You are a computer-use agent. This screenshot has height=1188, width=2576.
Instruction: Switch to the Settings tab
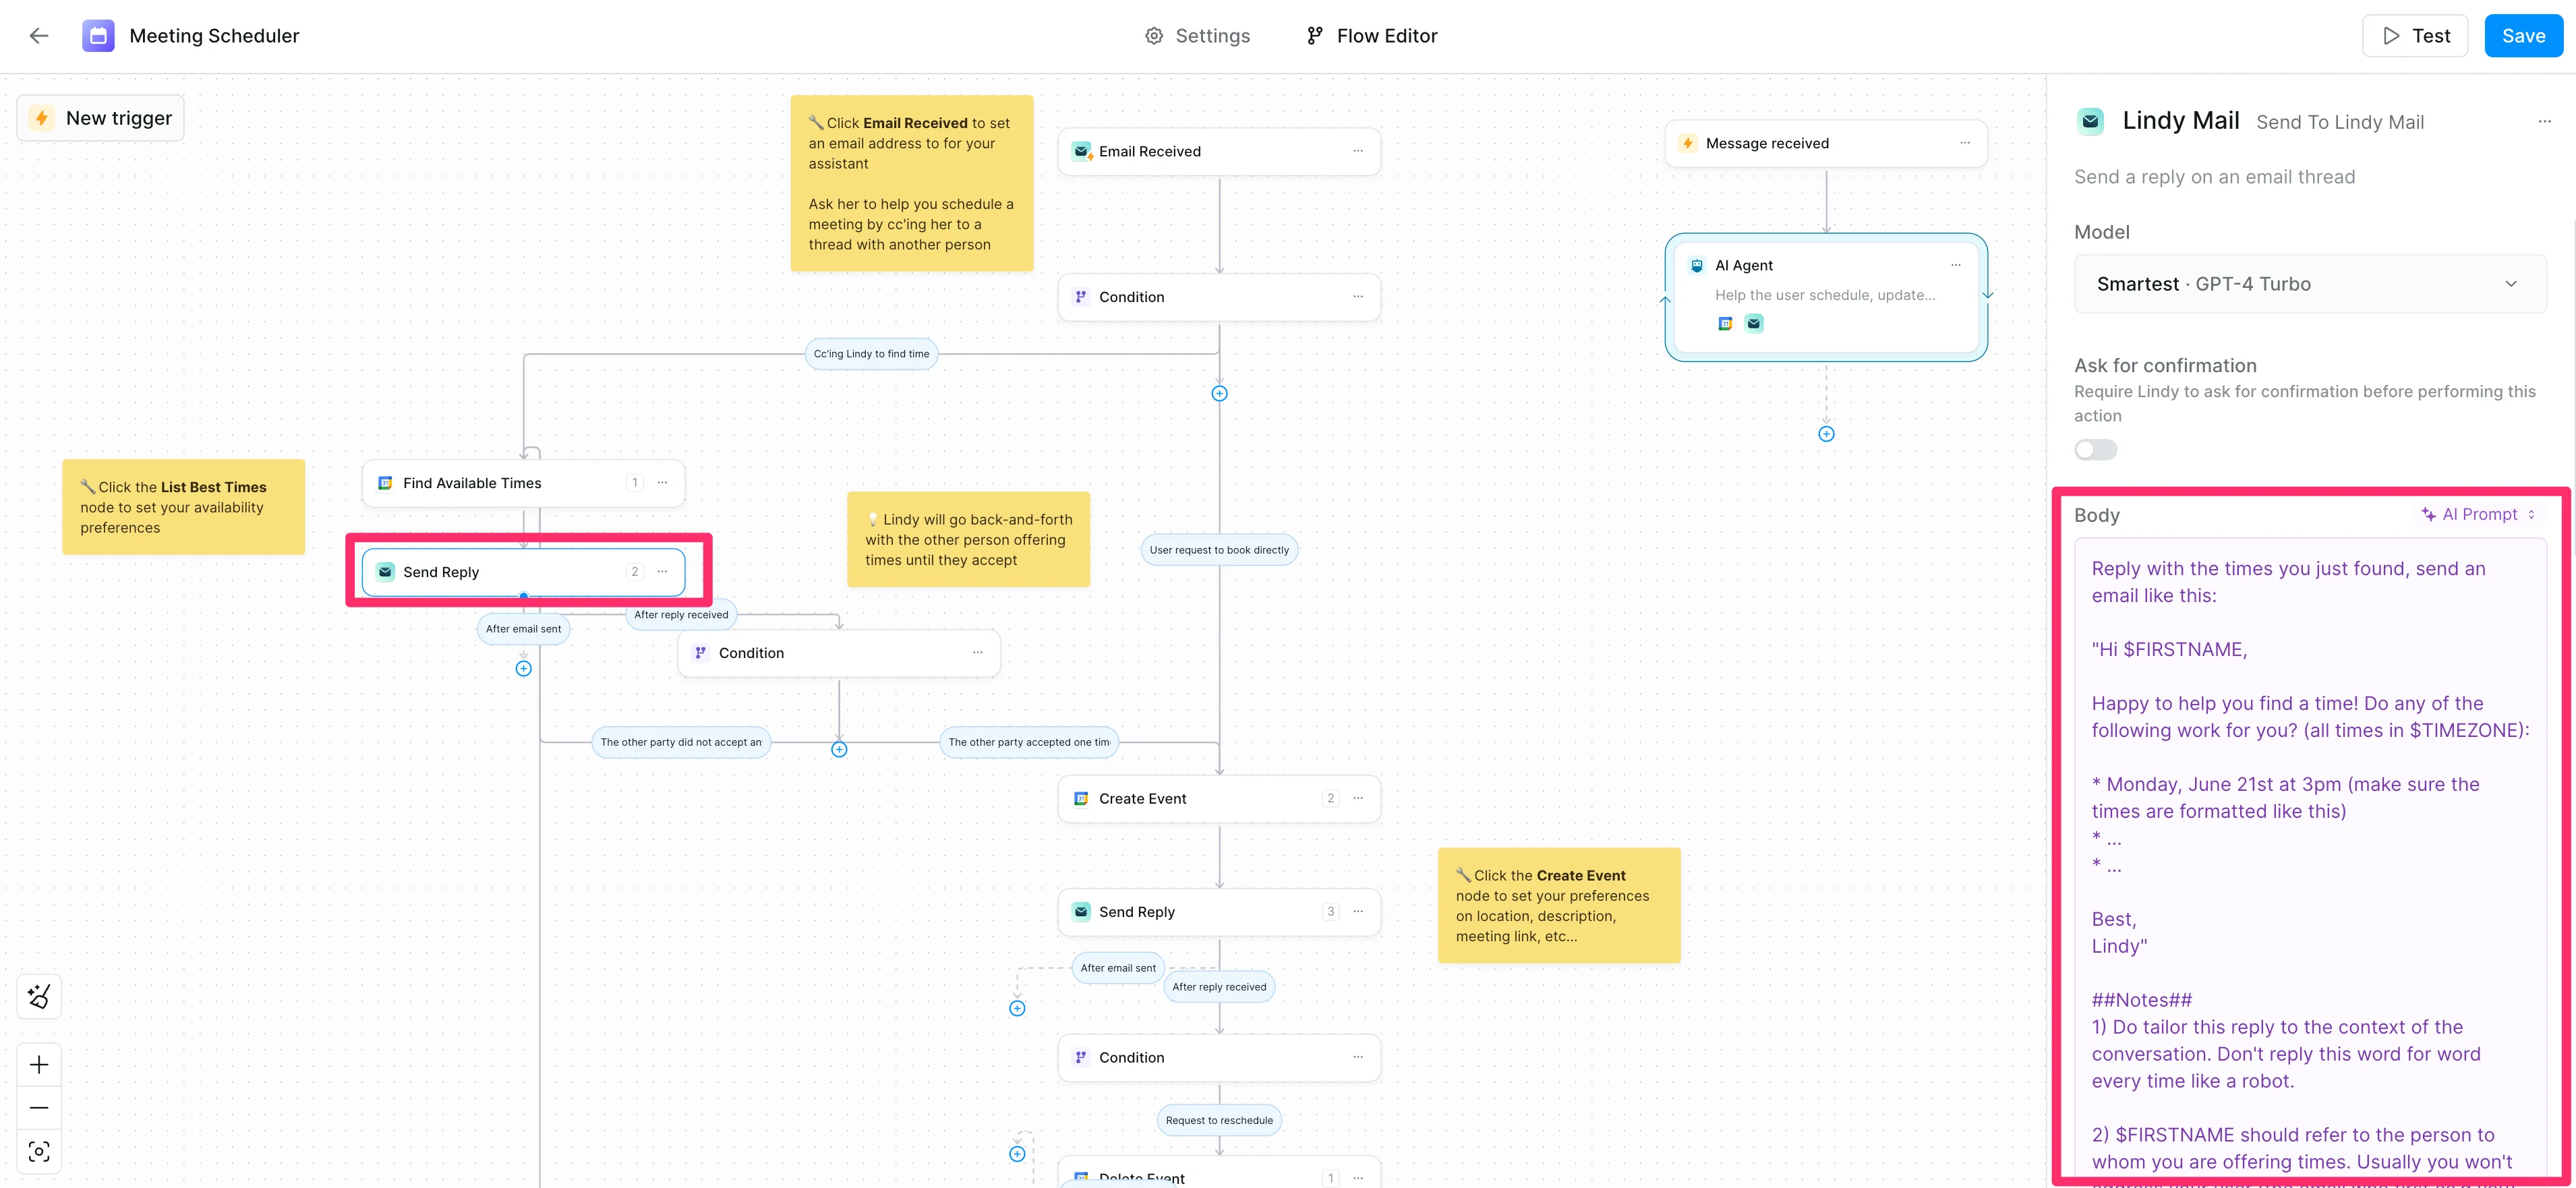click(x=1197, y=36)
